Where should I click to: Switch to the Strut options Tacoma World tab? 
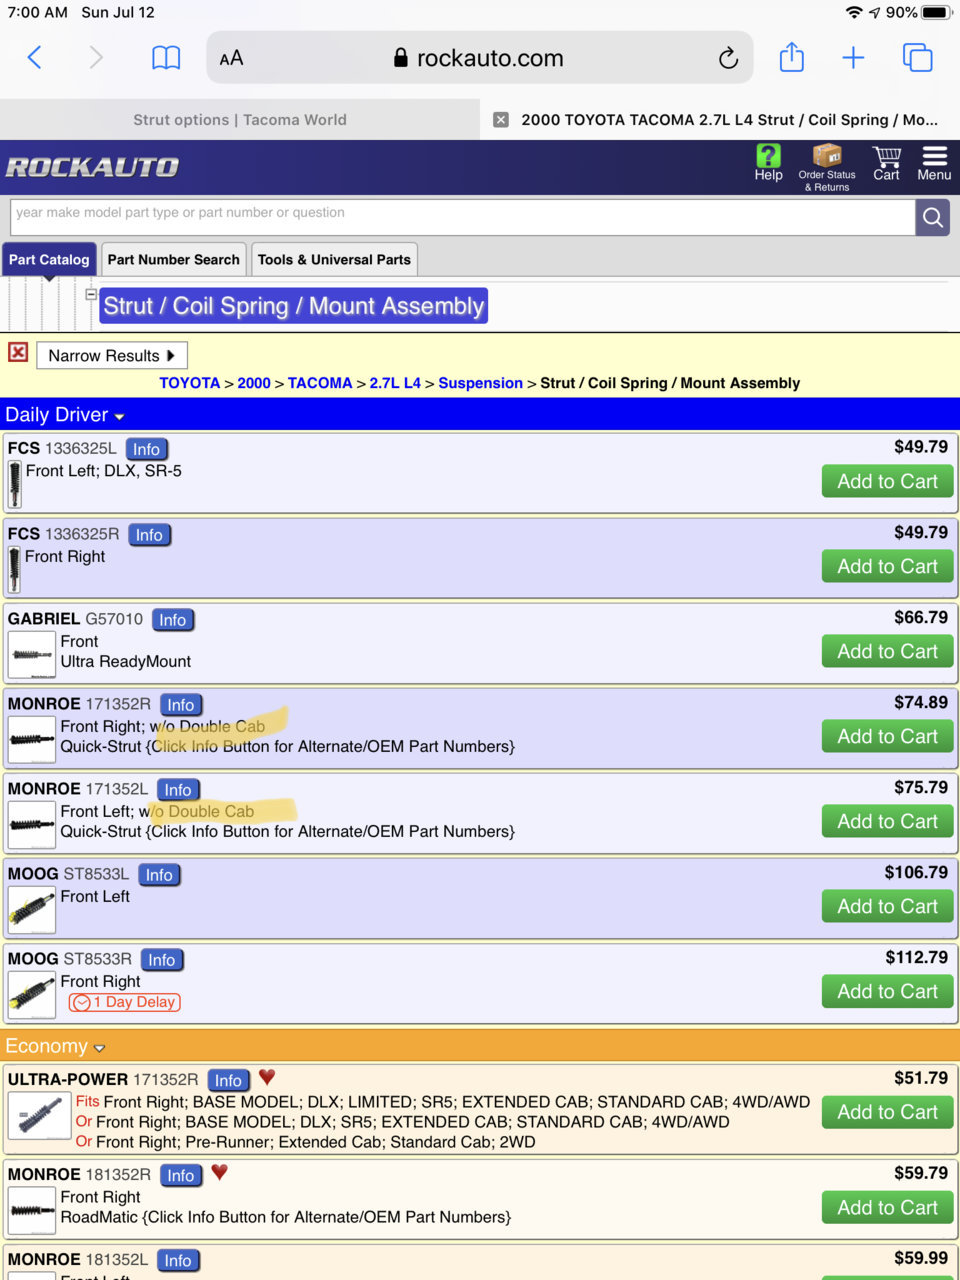click(x=240, y=120)
